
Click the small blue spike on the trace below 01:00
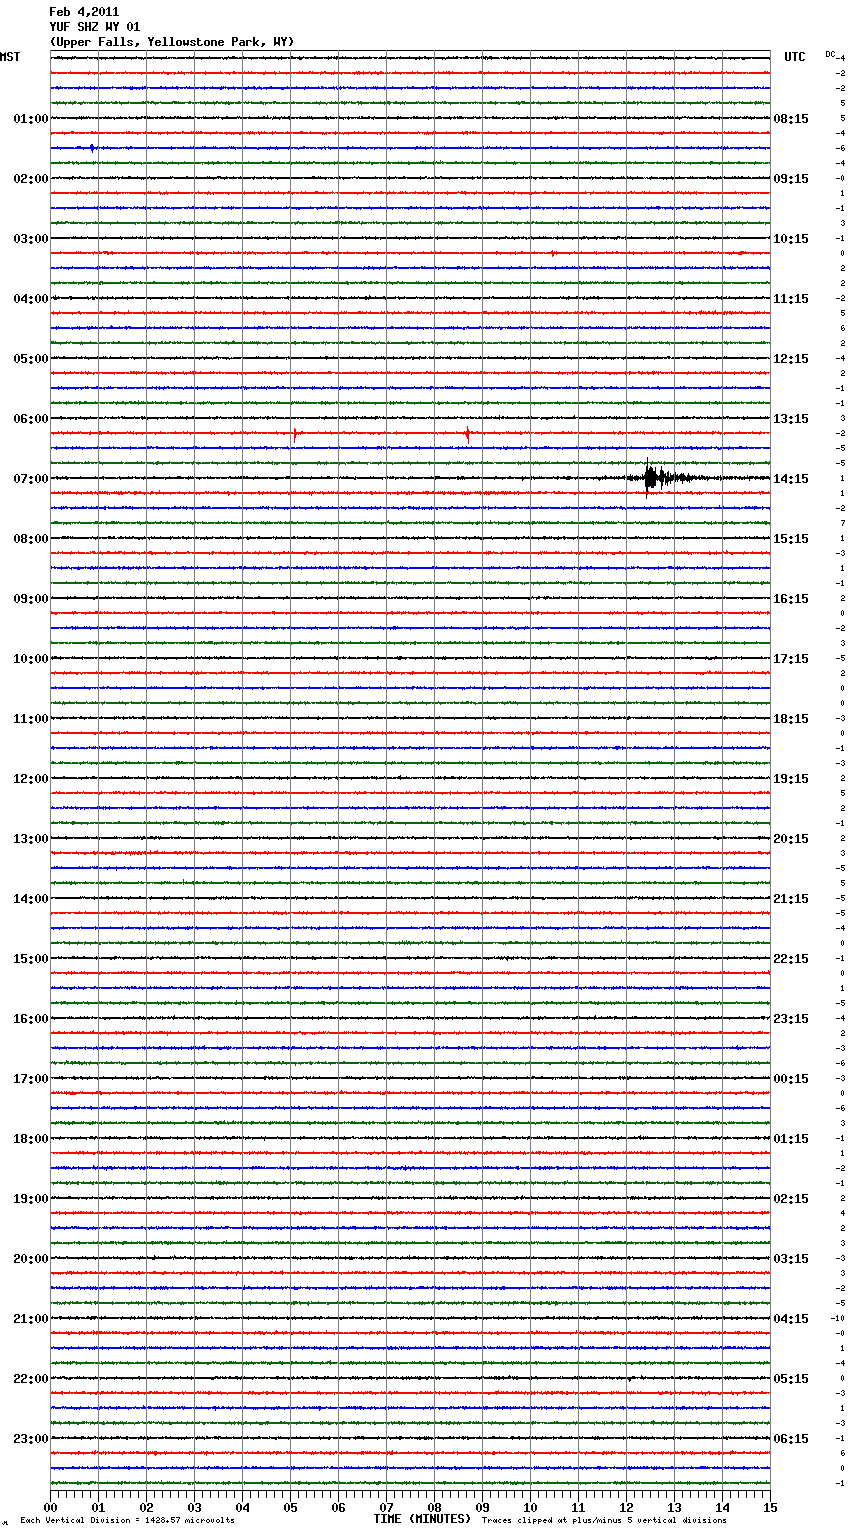click(92, 148)
